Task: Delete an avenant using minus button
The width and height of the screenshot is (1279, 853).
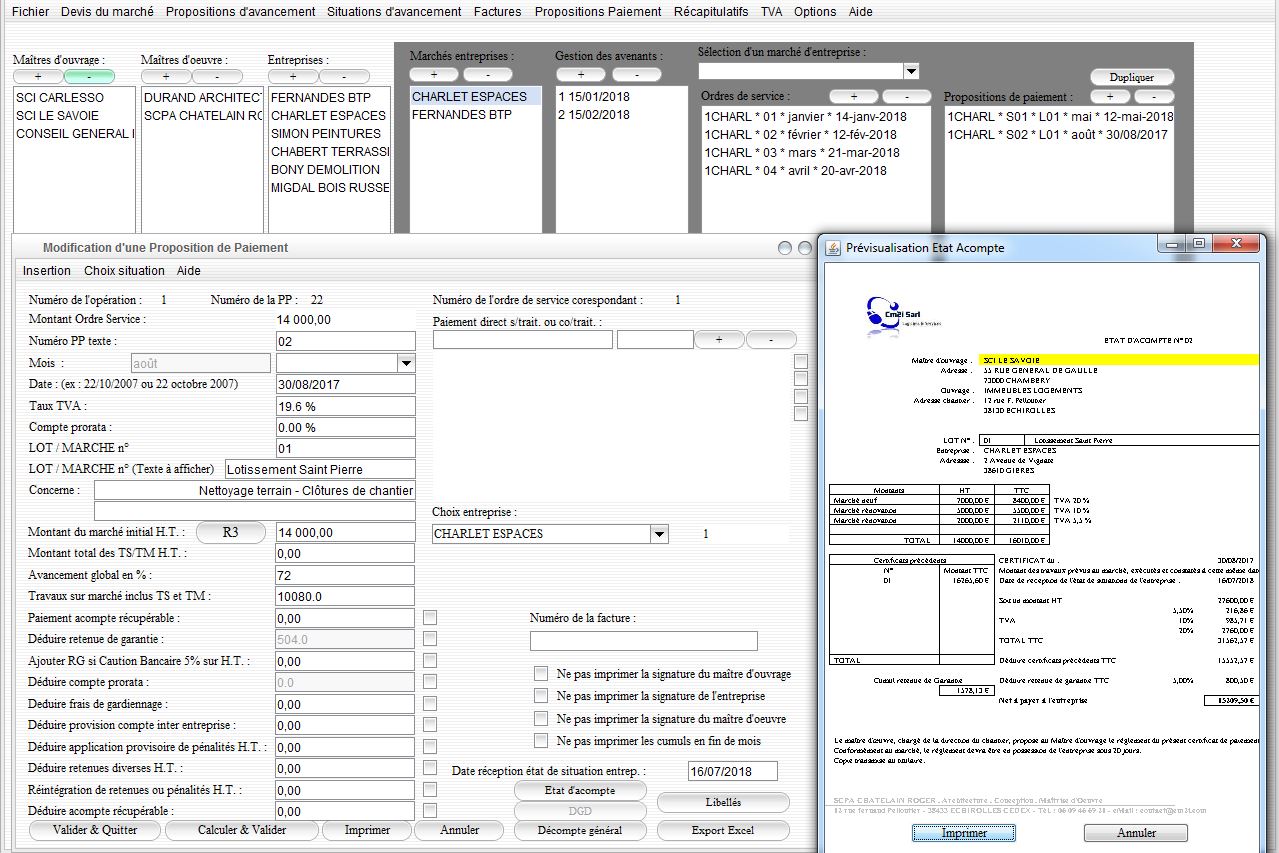Action: [x=637, y=75]
